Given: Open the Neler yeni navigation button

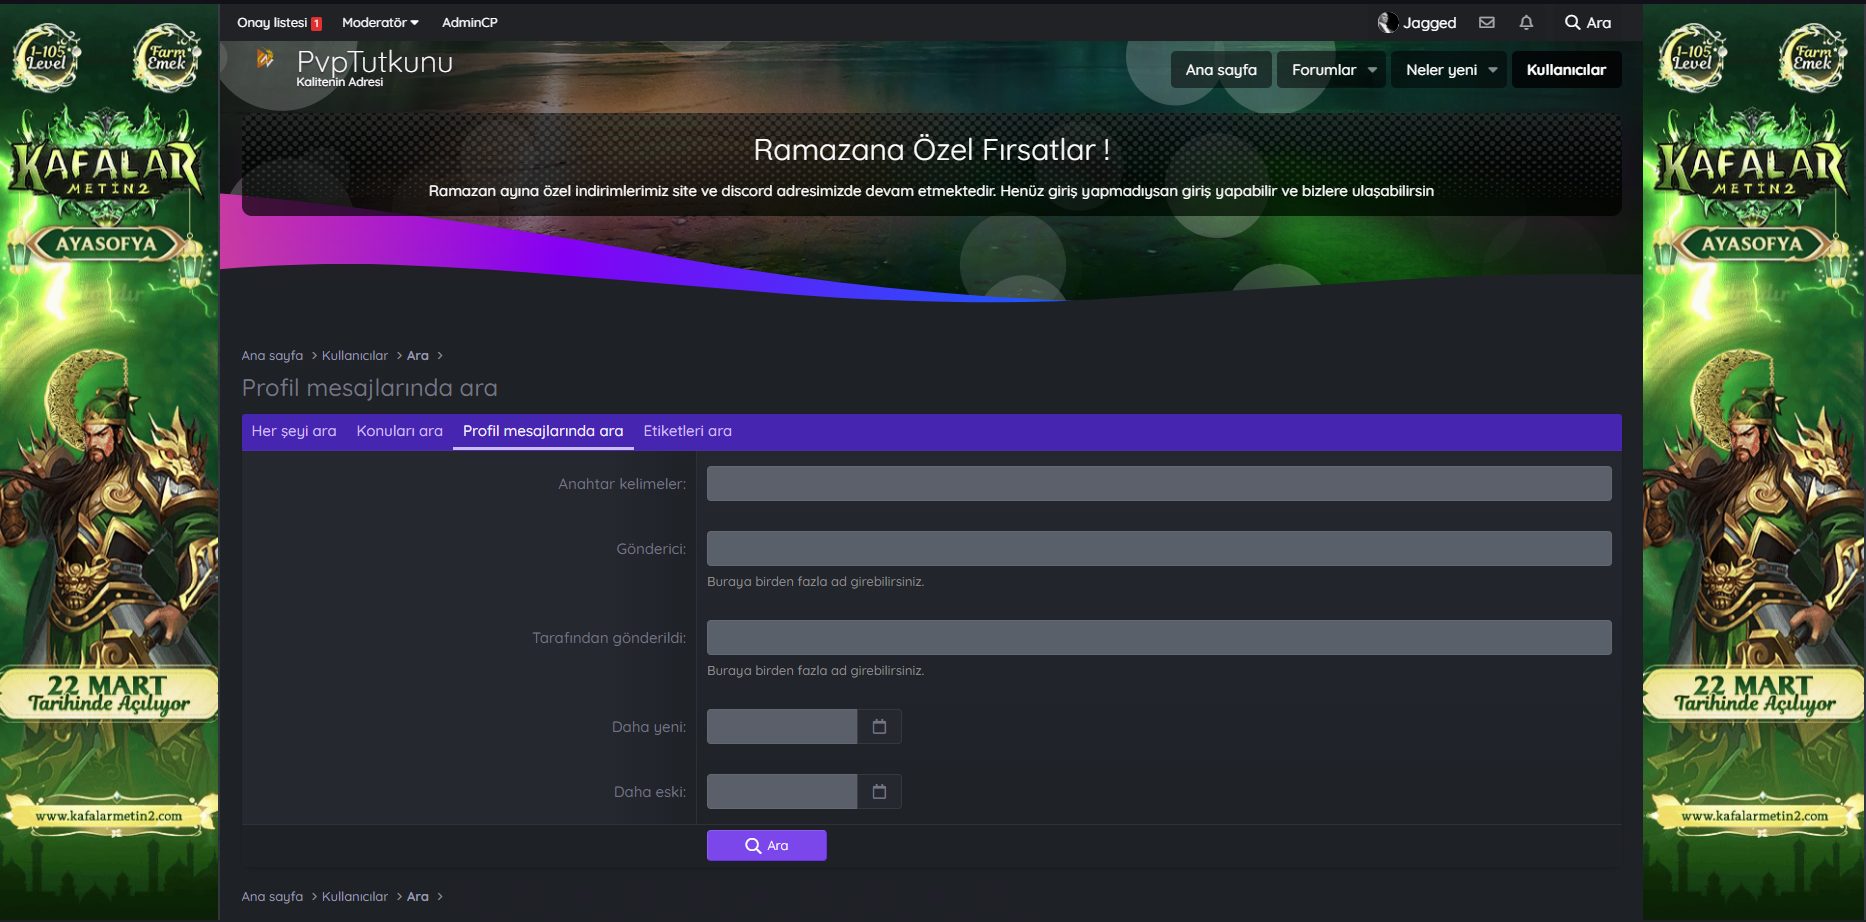Looking at the screenshot, I should (1440, 70).
